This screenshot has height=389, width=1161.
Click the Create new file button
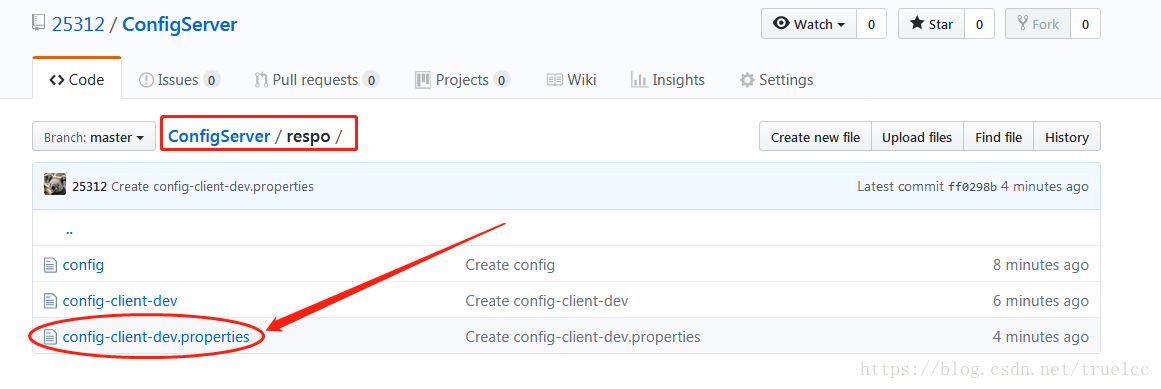(x=815, y=137)
